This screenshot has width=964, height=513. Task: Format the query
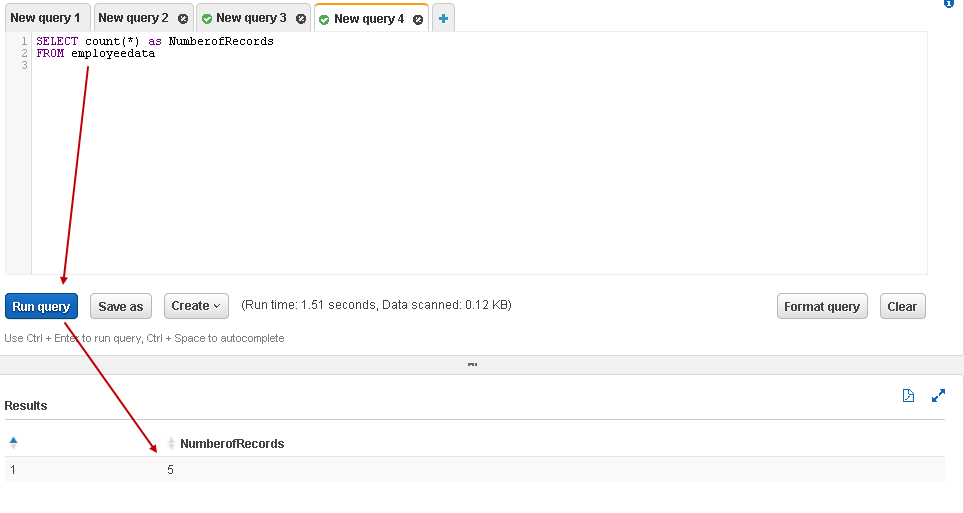pyautogui.click(x=821, y=306)
